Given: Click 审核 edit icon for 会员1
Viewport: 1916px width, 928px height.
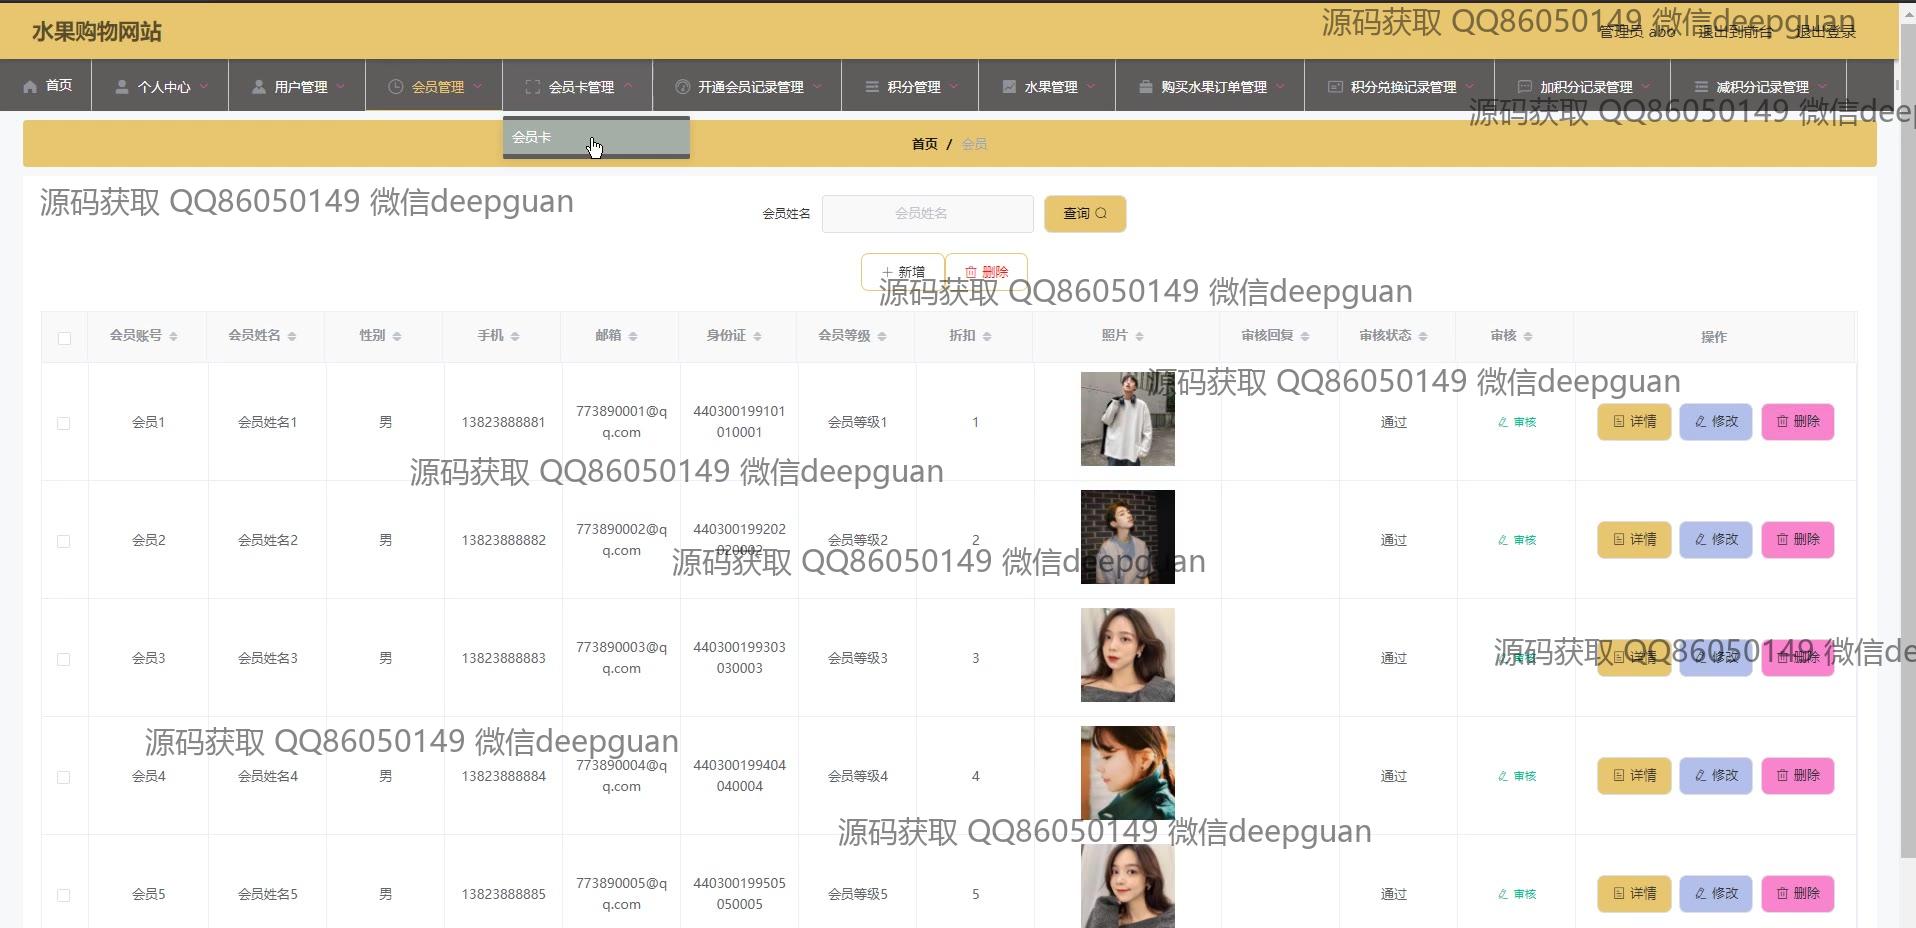Looking at the screenshot, I should pos(1502,423).
